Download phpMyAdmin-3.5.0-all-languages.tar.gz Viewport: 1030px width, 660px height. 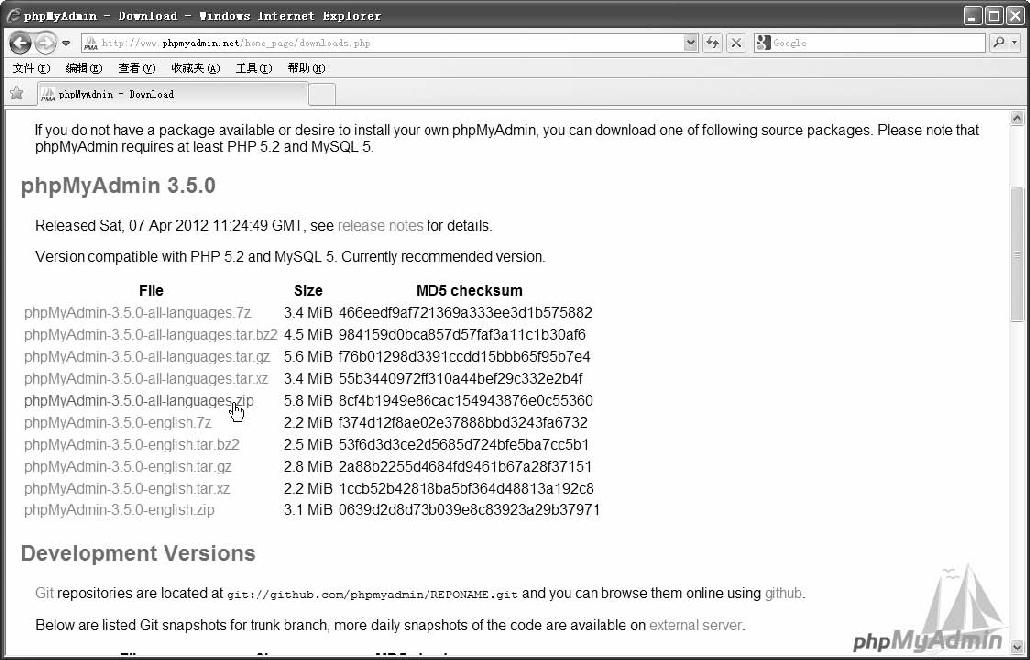147,357
